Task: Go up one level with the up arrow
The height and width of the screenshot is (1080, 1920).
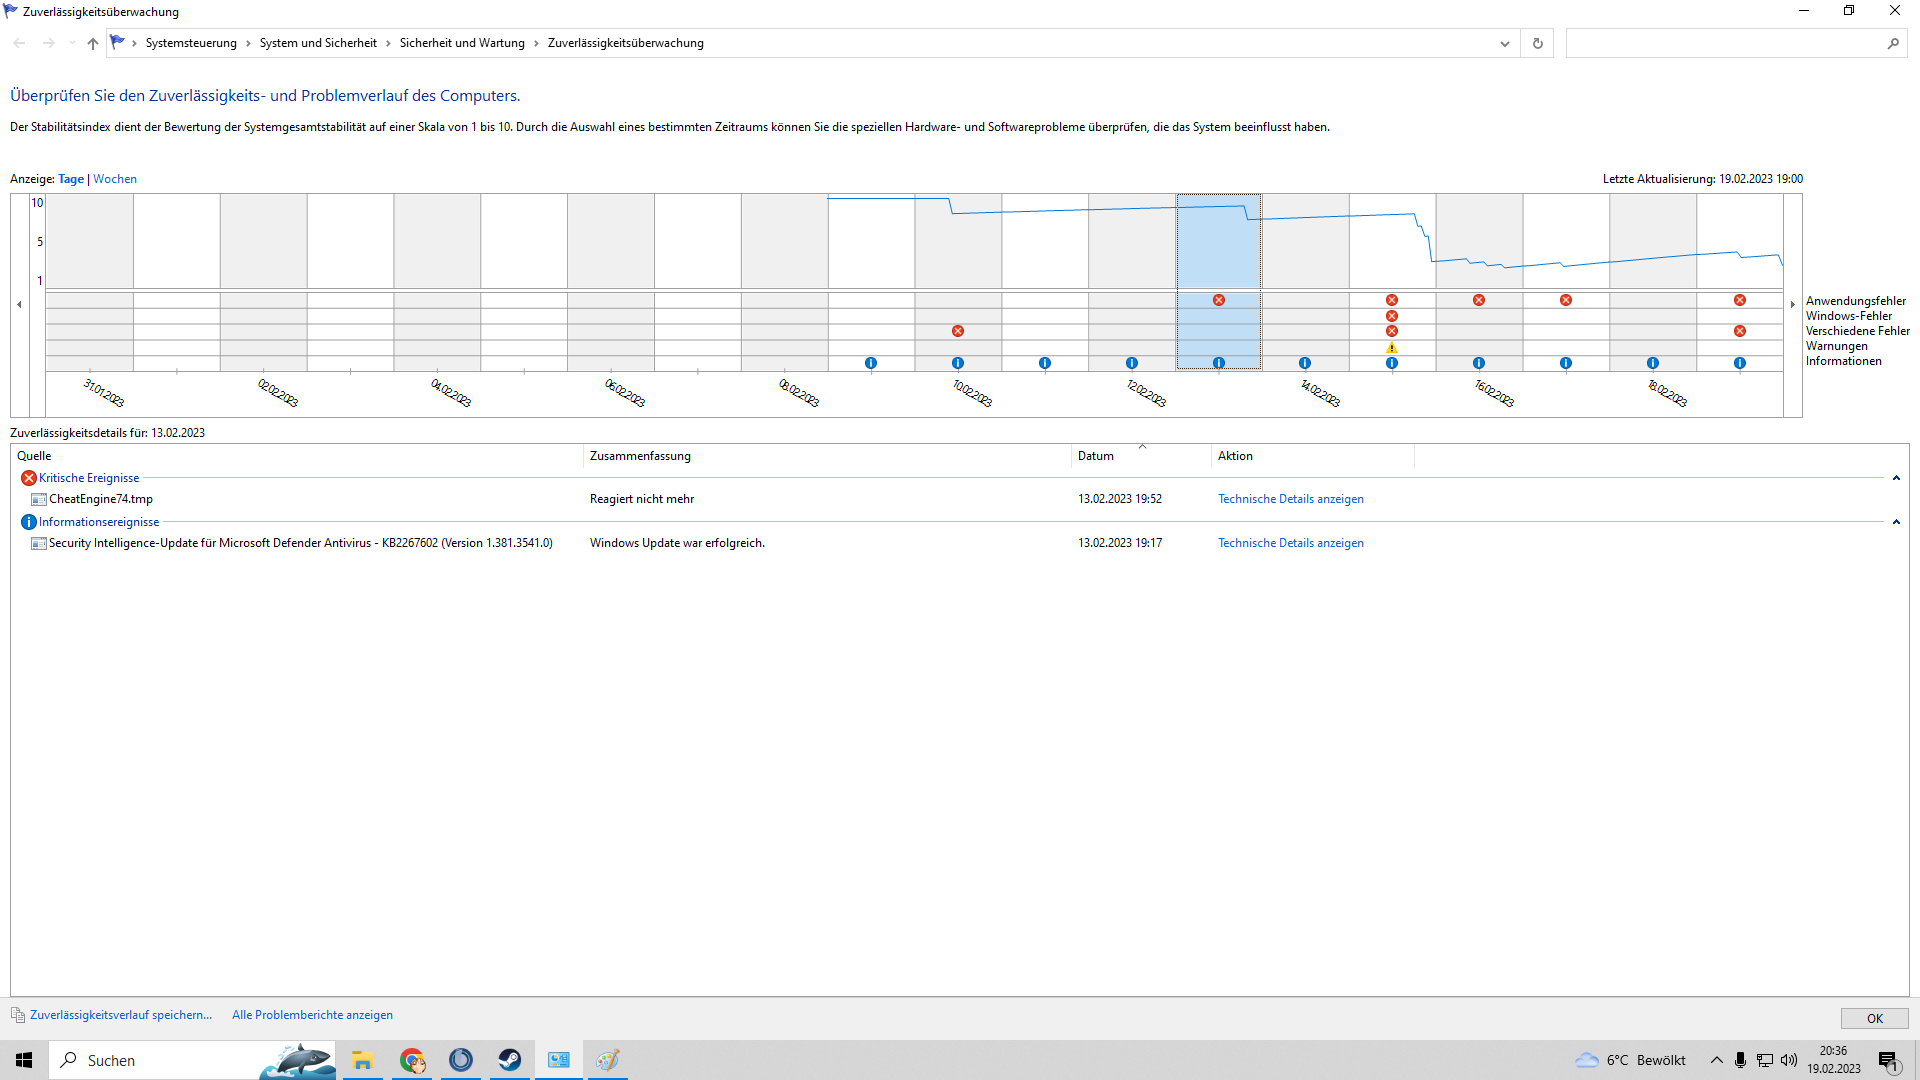Action: 93,43
